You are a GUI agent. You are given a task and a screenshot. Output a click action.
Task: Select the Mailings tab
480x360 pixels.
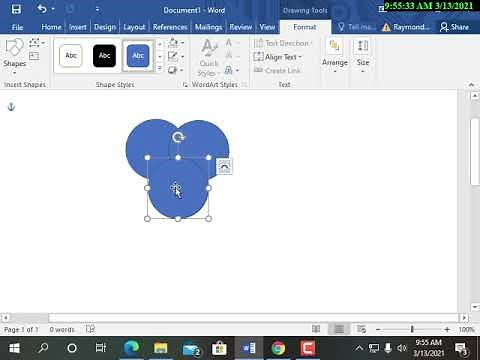point(208,27)
